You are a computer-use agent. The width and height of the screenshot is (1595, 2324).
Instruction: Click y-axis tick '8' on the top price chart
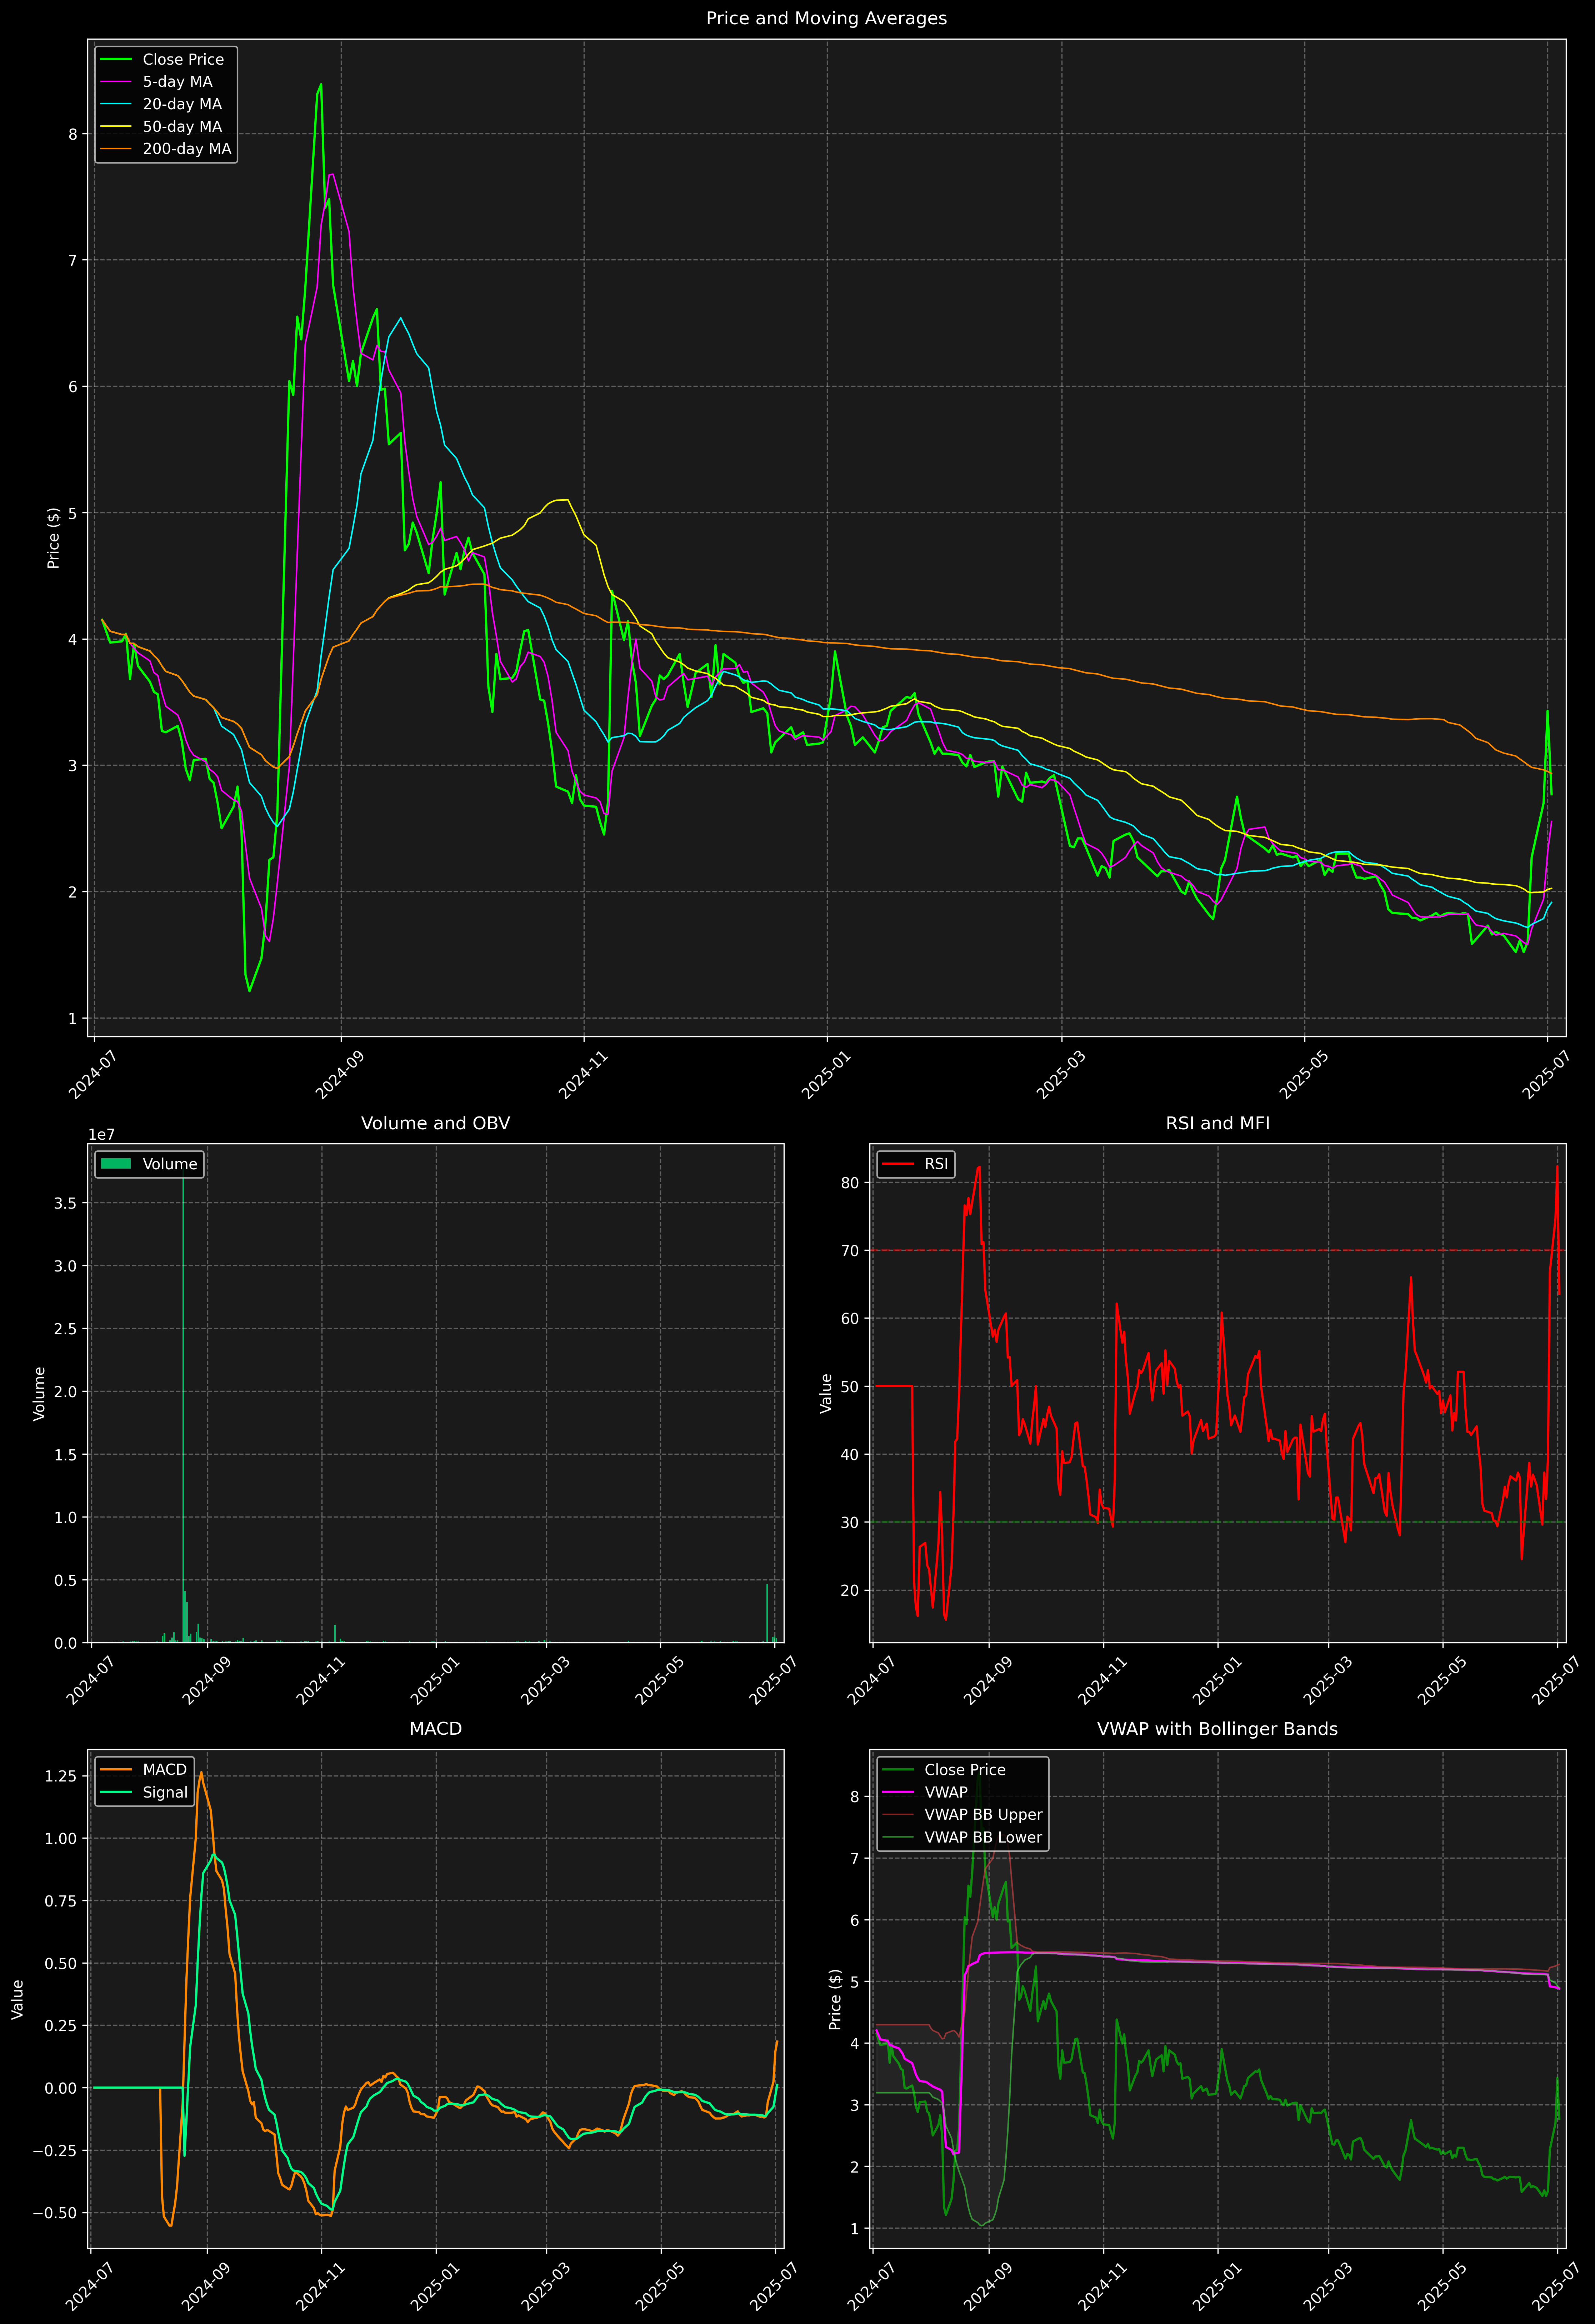(73, 134)
